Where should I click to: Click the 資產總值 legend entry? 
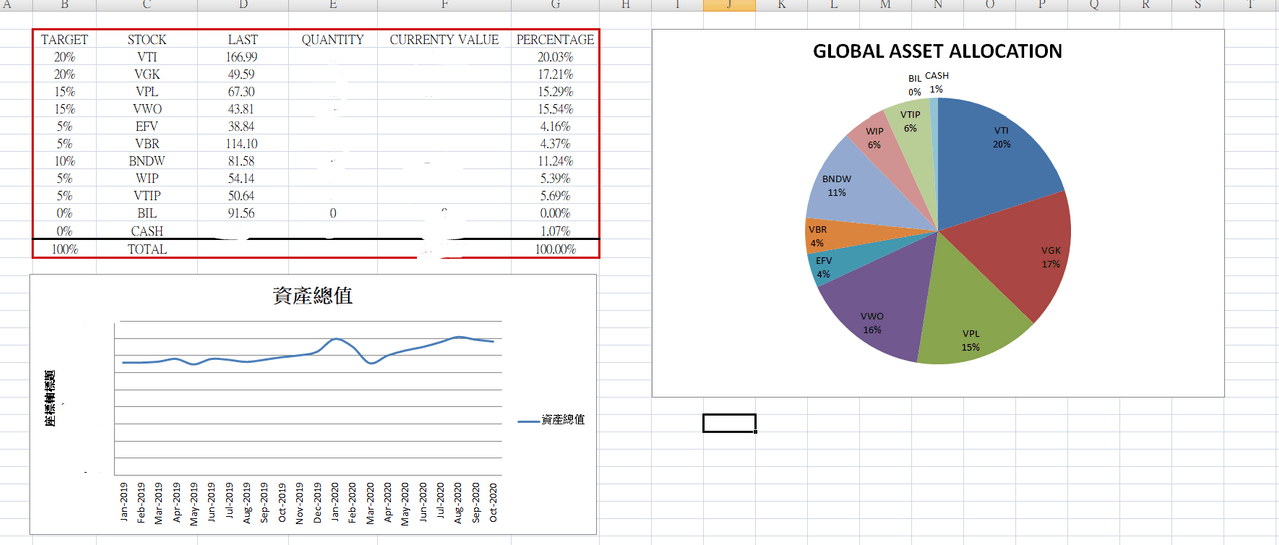coord(551,420)
